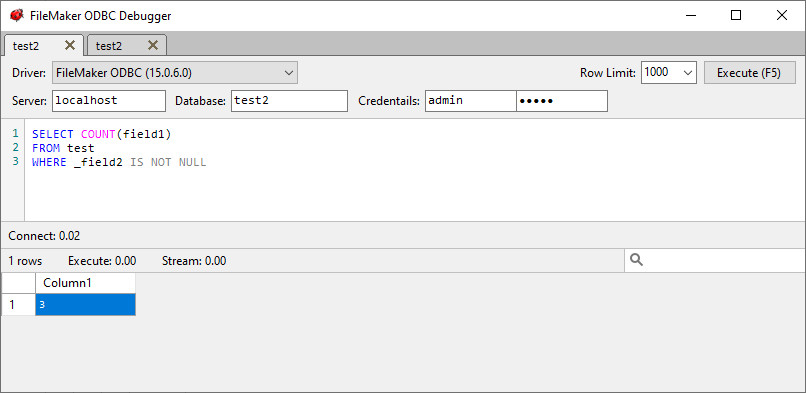Image resolution: width=806 pixels, height=393 pixels.
Task: Close the second test2 tab
Action: pyautogui.click(x=153, y=45)
